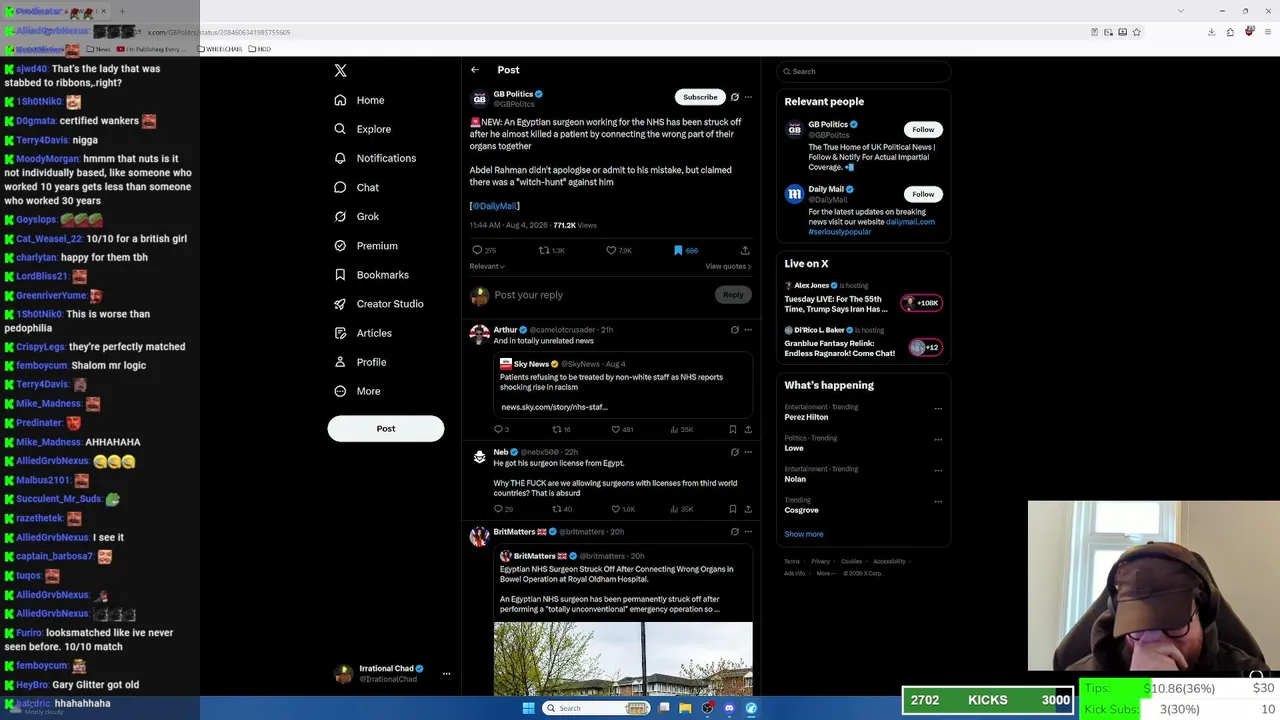
Task: Expand the More menu in sidebar
Action: pos(357,391)
